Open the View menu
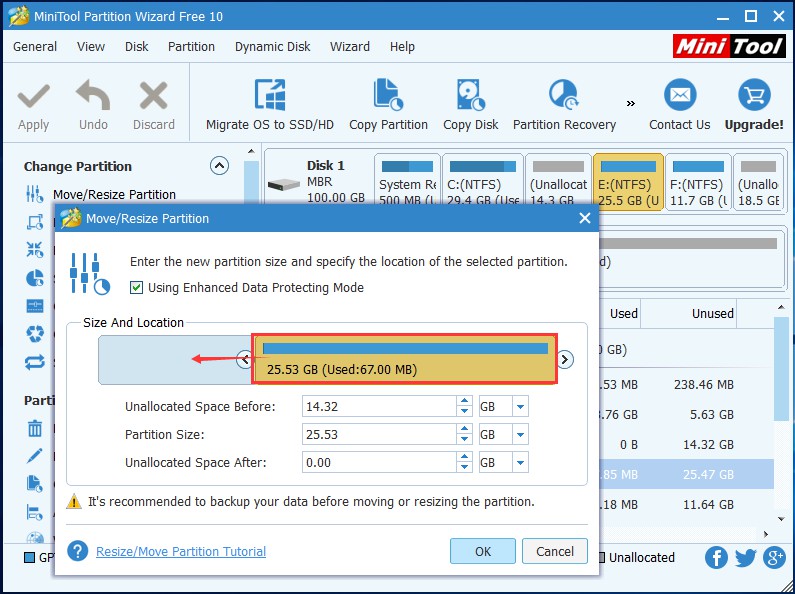Image resolution: width=795 pixels, height=594 pixels. [91, 47]
